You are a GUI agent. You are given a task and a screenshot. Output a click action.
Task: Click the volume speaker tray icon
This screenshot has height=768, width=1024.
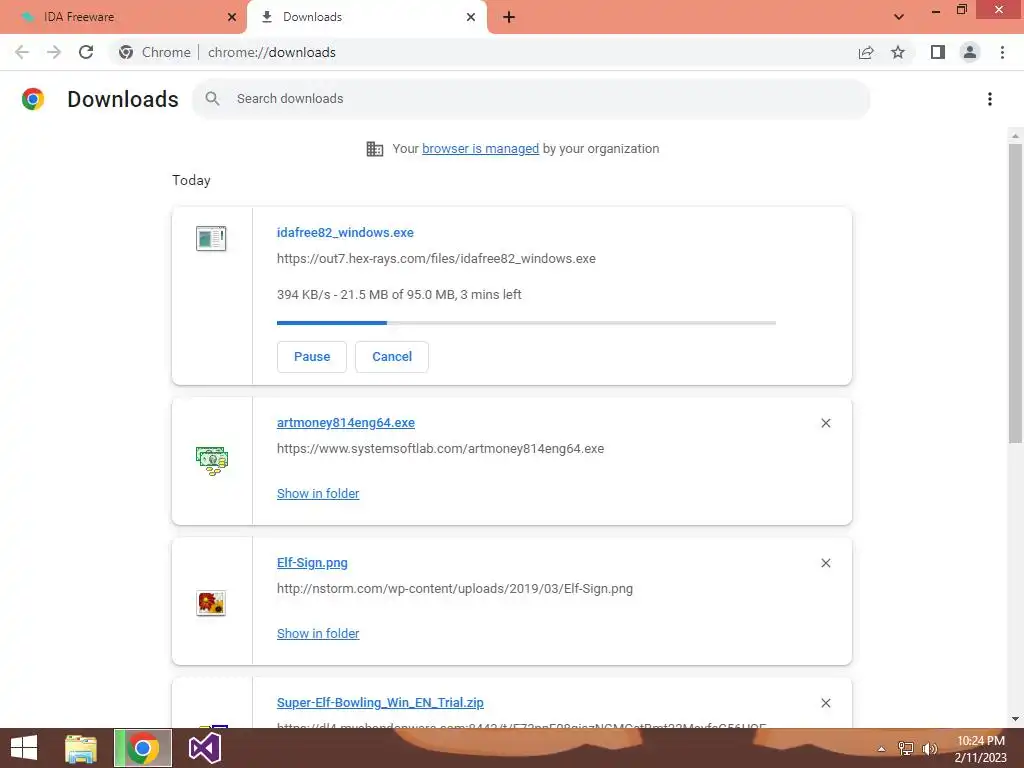930,749
